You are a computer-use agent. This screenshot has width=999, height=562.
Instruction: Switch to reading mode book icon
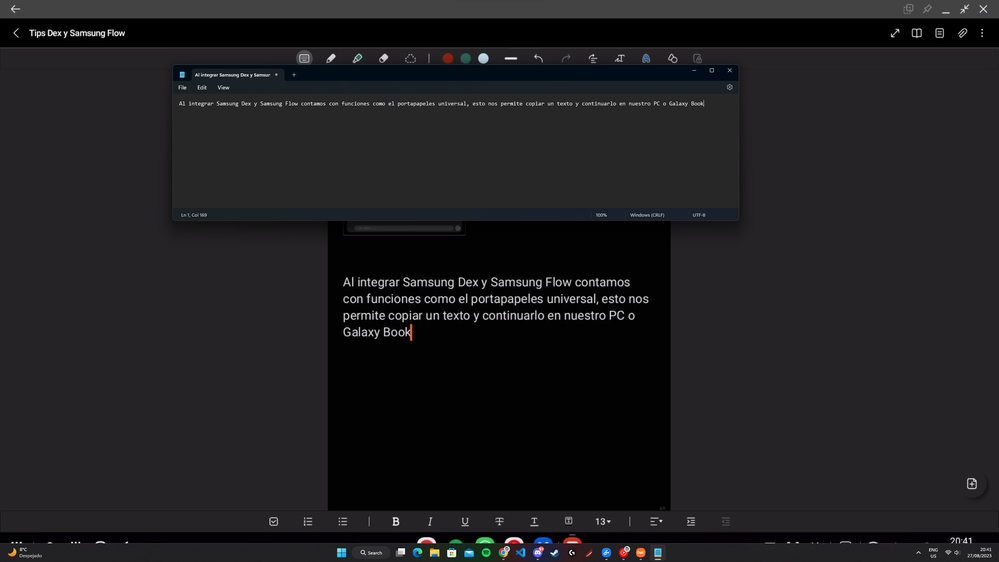(x=917, y=33)
